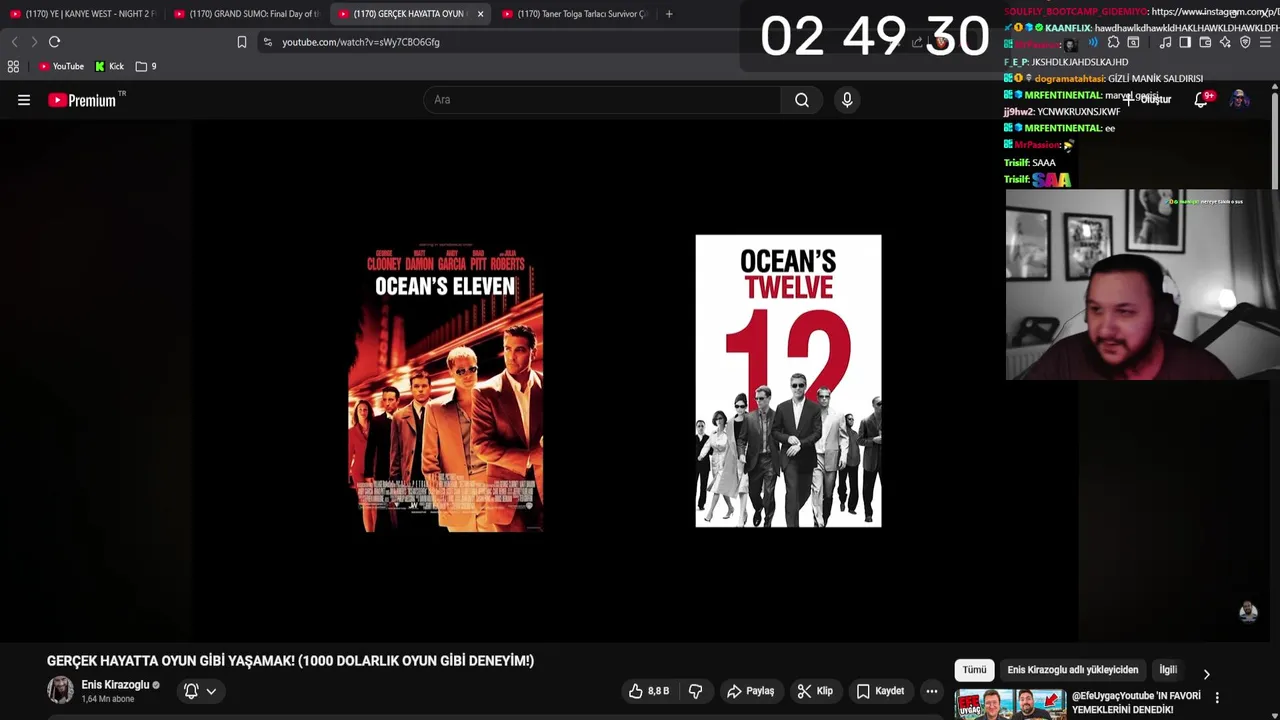Open the AI sparkle assistant icon
The width and height of the screenshot is (1280, 720).
click(x=1225, y=42)
